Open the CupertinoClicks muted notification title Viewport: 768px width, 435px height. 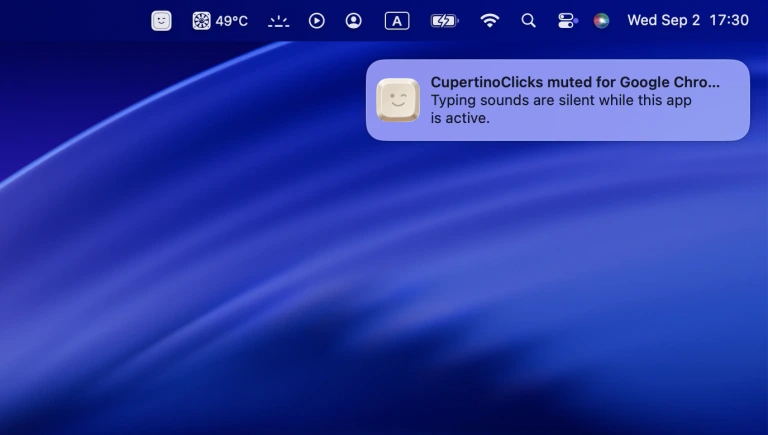tap(575, 82)
